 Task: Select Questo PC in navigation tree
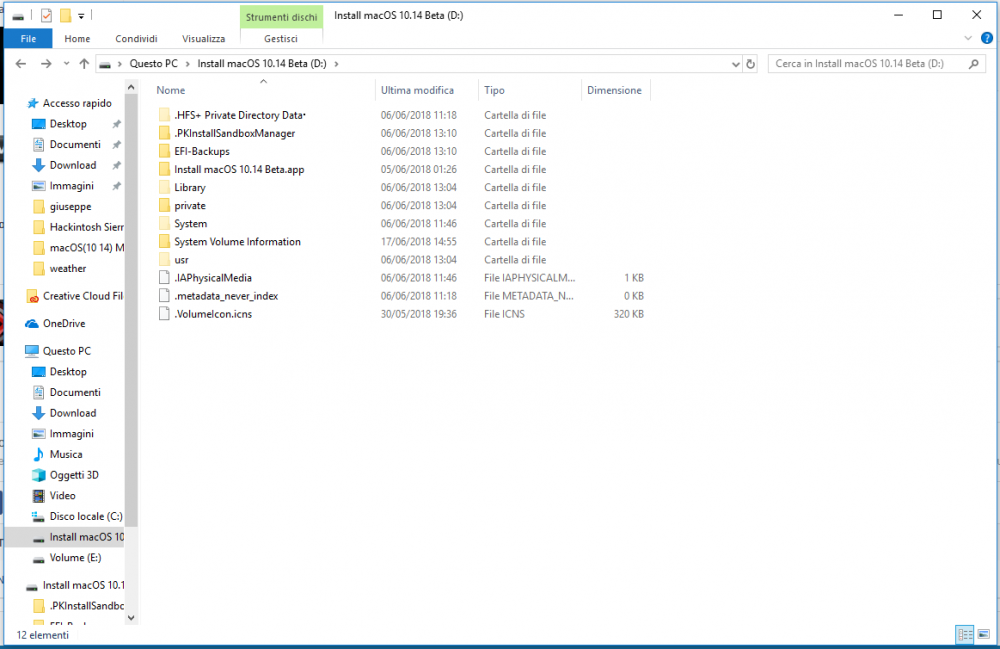click(66, 351)
